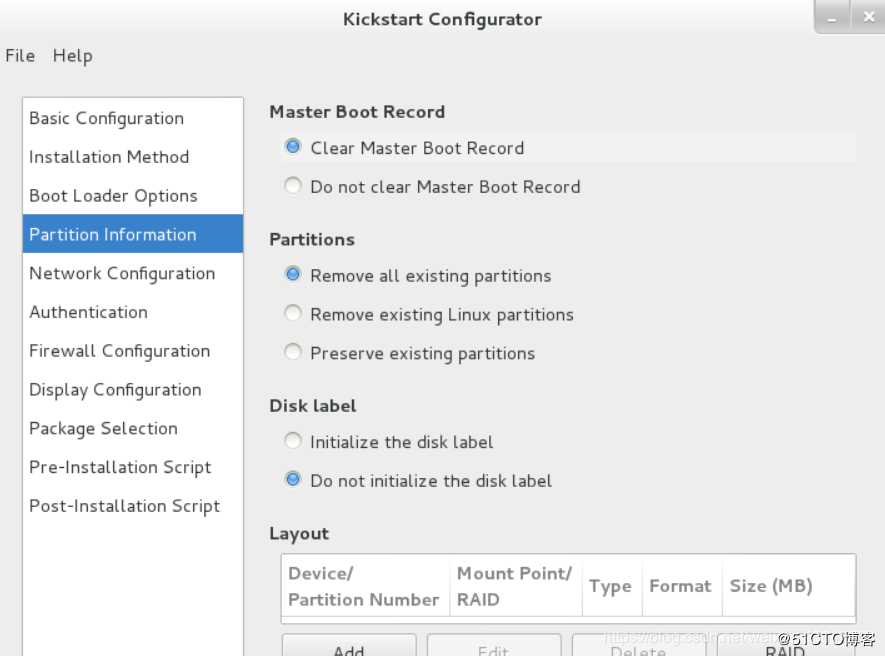Click the Add partition button
This screenshot has width=885, height=656.
click(349, 646)
